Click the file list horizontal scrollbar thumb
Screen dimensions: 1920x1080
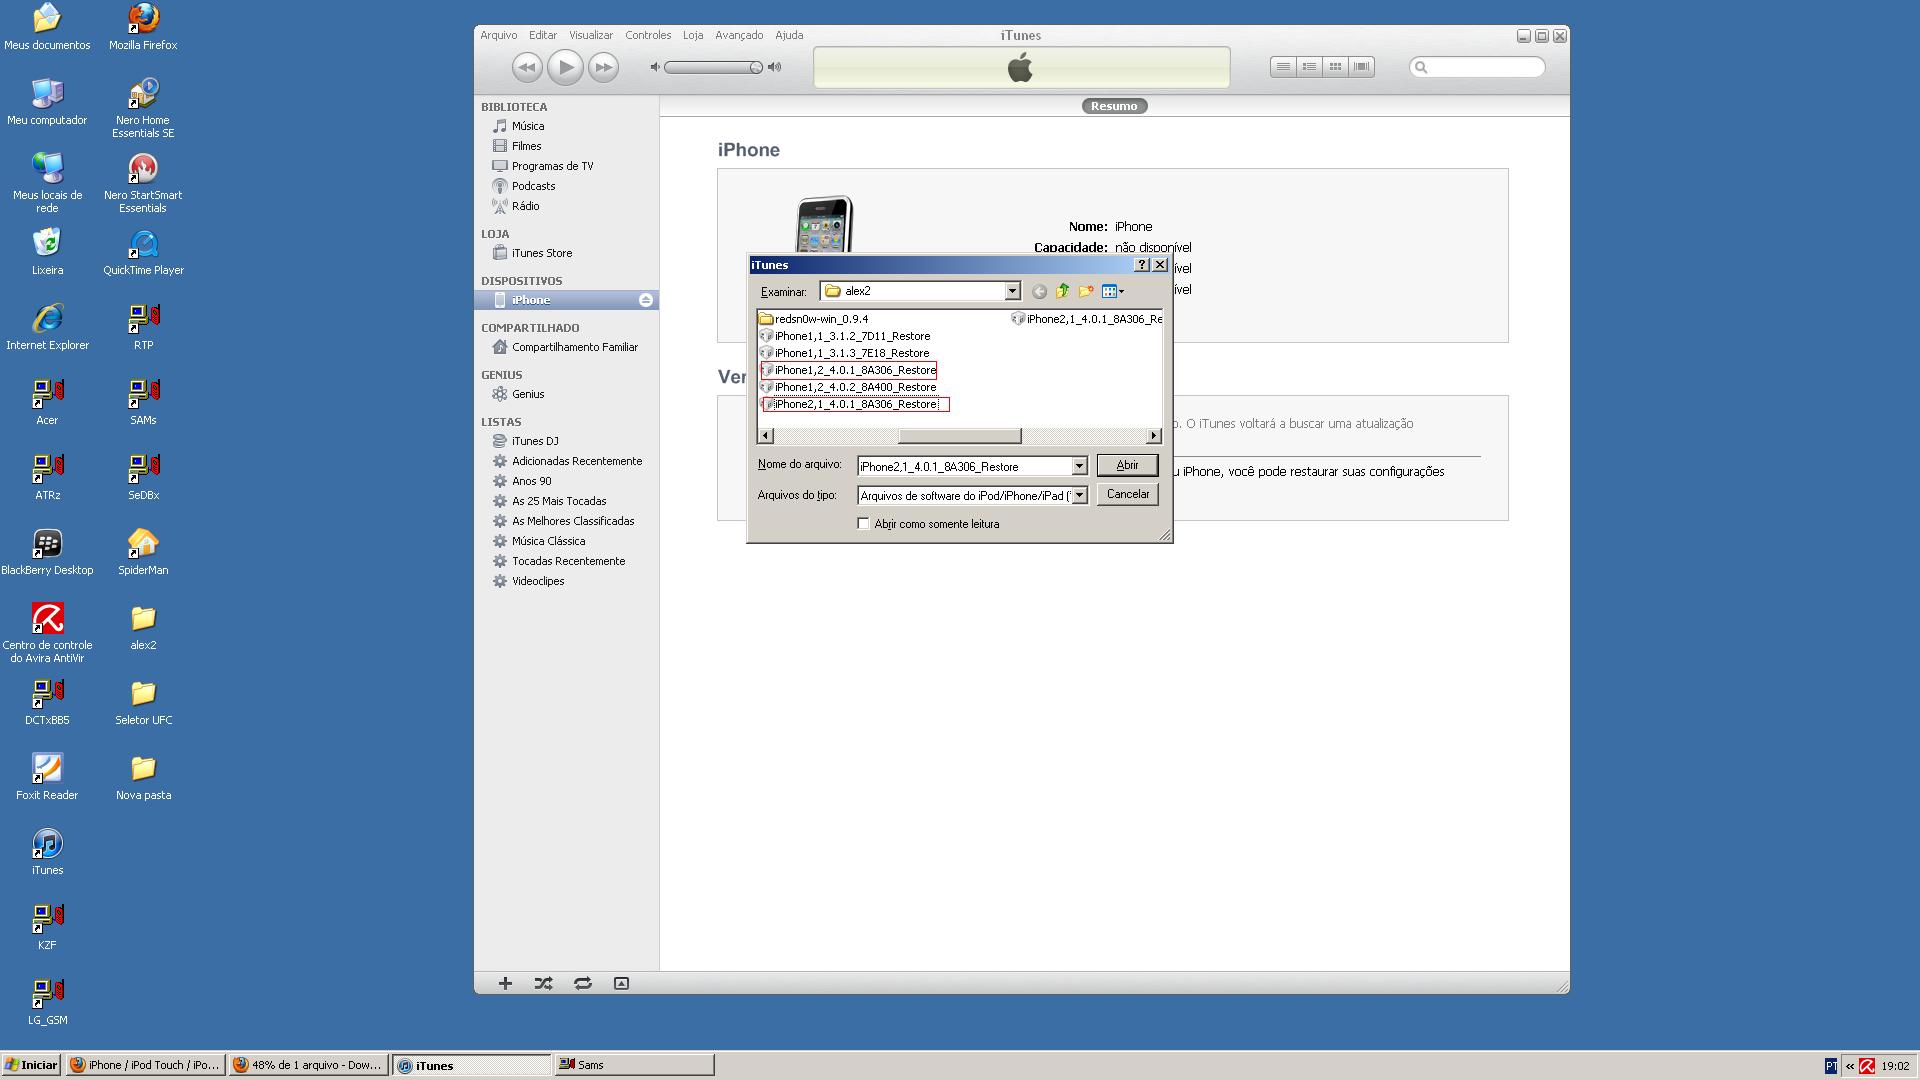click(959, 436)
